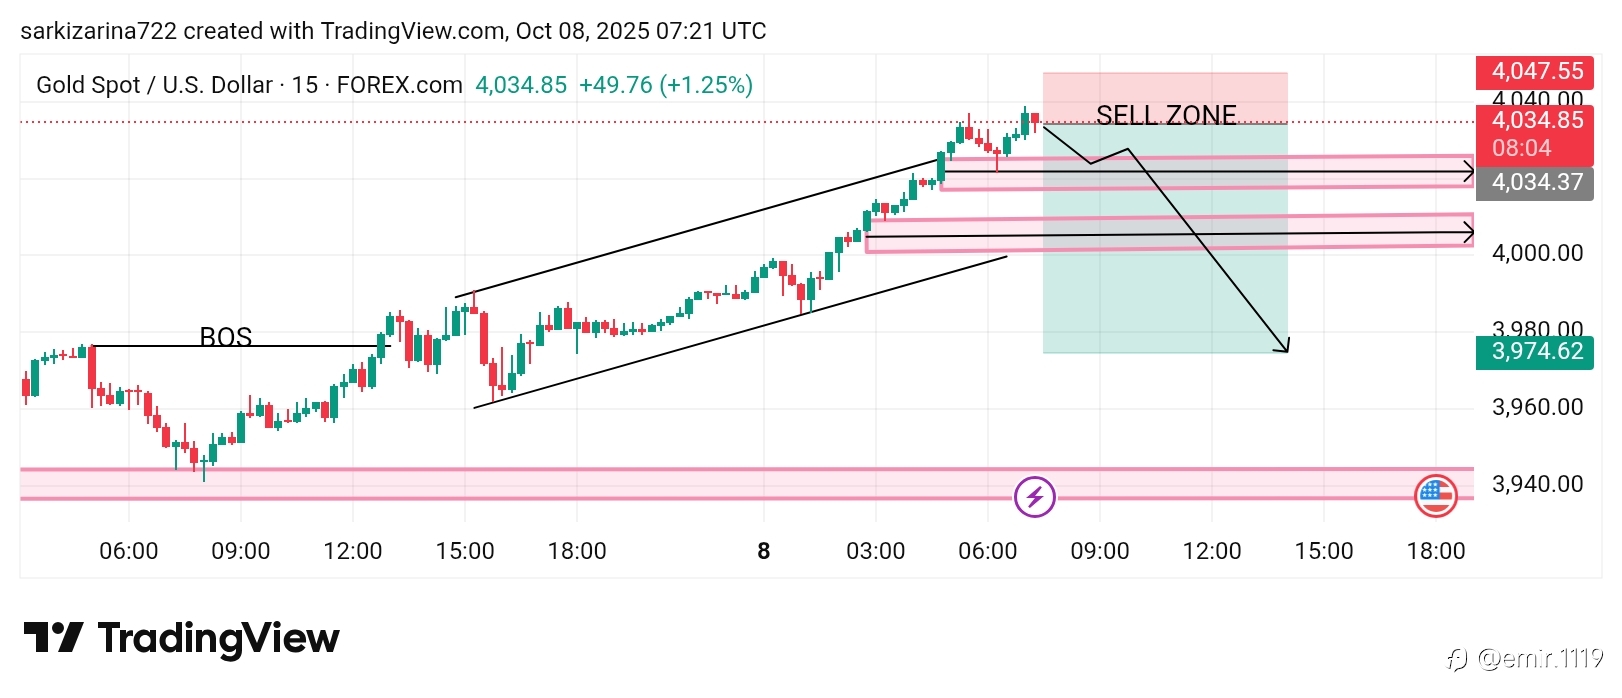Click the gray 4,034.37 price label
The width and height of the screenshot is (1622, 698).
pos(1535,183)
